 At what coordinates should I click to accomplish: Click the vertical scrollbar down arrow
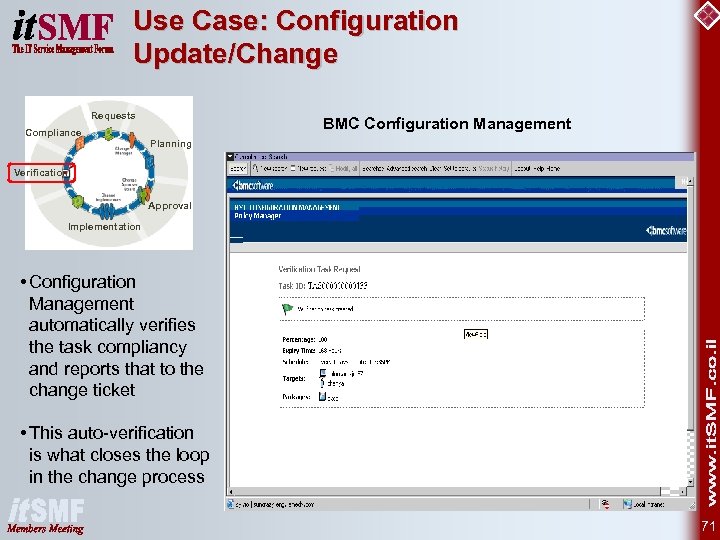pyautogui.click(x=690, y=482)
